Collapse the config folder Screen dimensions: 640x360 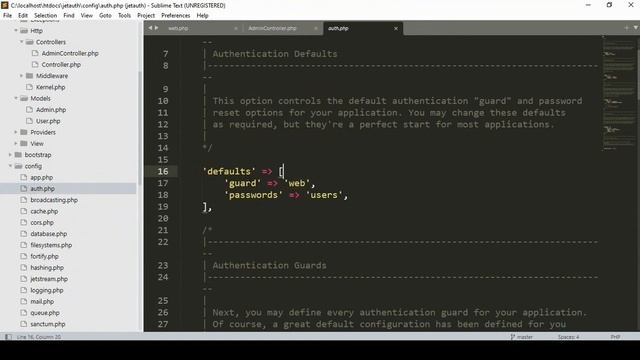(10, 166)
